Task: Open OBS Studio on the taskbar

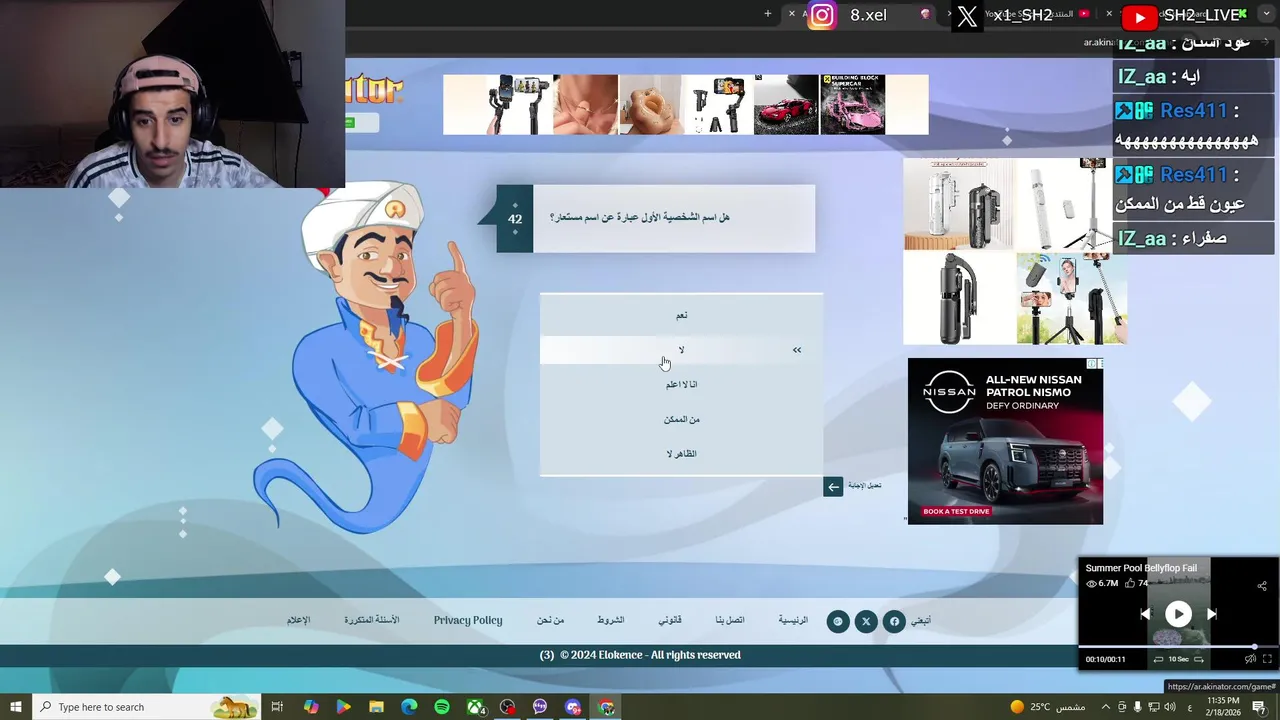Action: coord(508,707)
